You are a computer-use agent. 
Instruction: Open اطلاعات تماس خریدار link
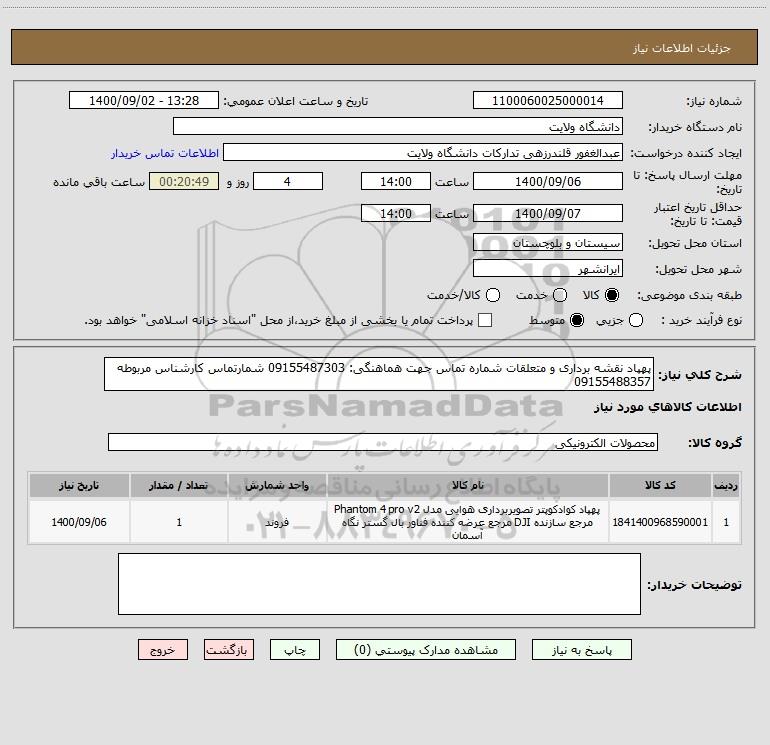[165, 153]
